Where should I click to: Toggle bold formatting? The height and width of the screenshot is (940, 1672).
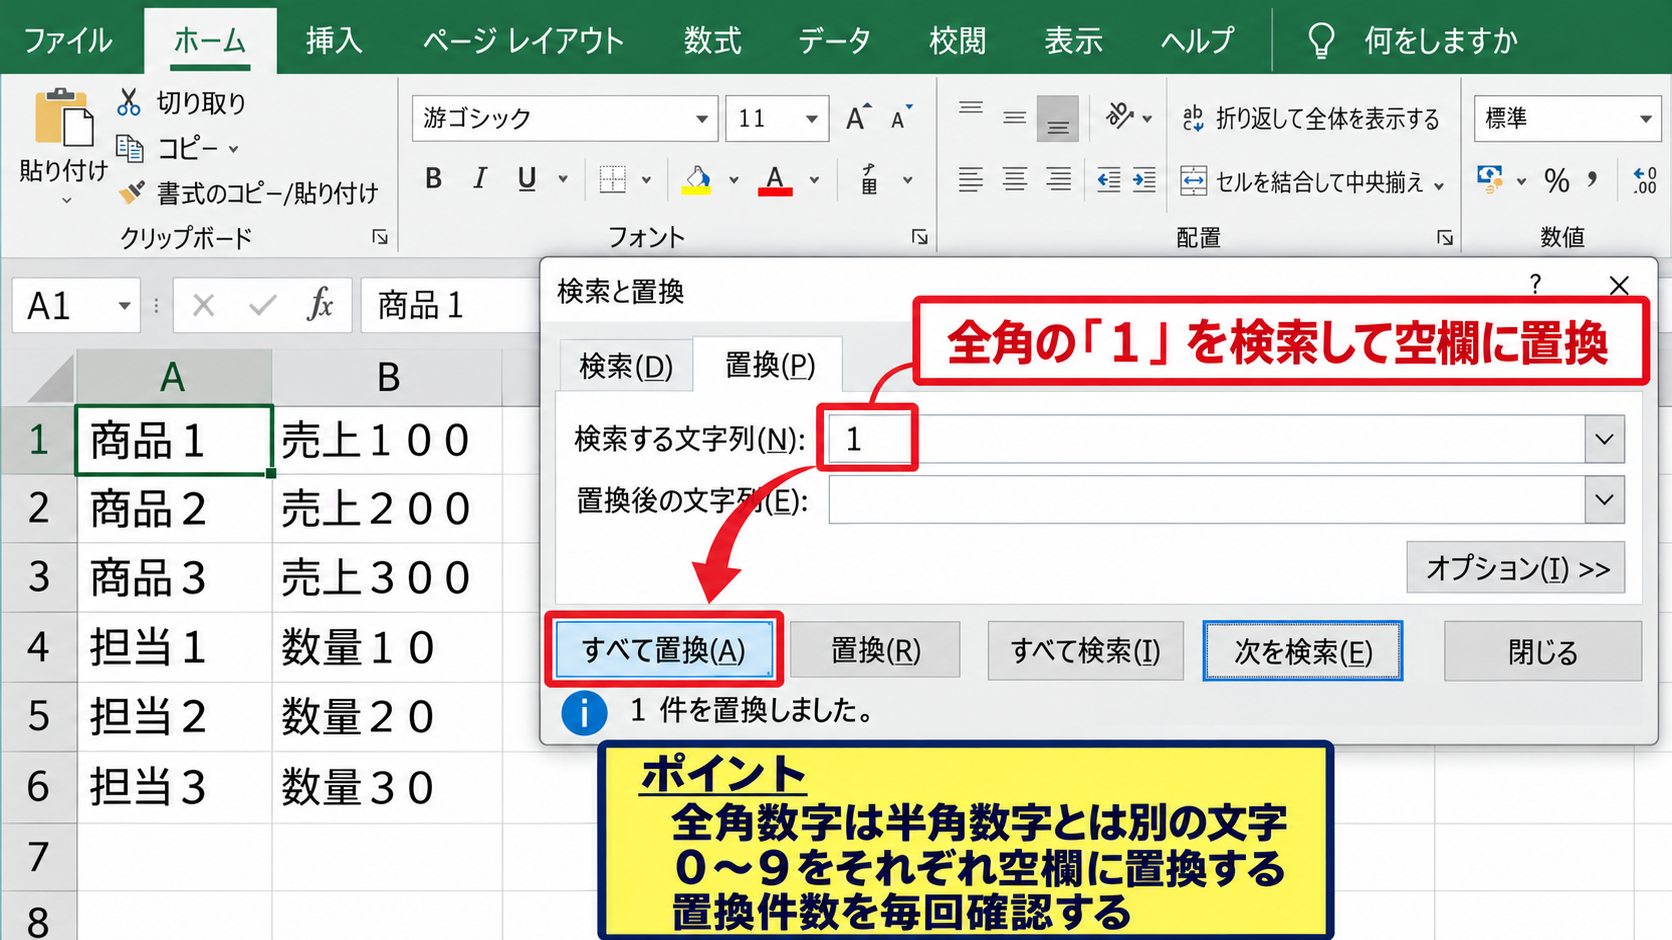433,179
